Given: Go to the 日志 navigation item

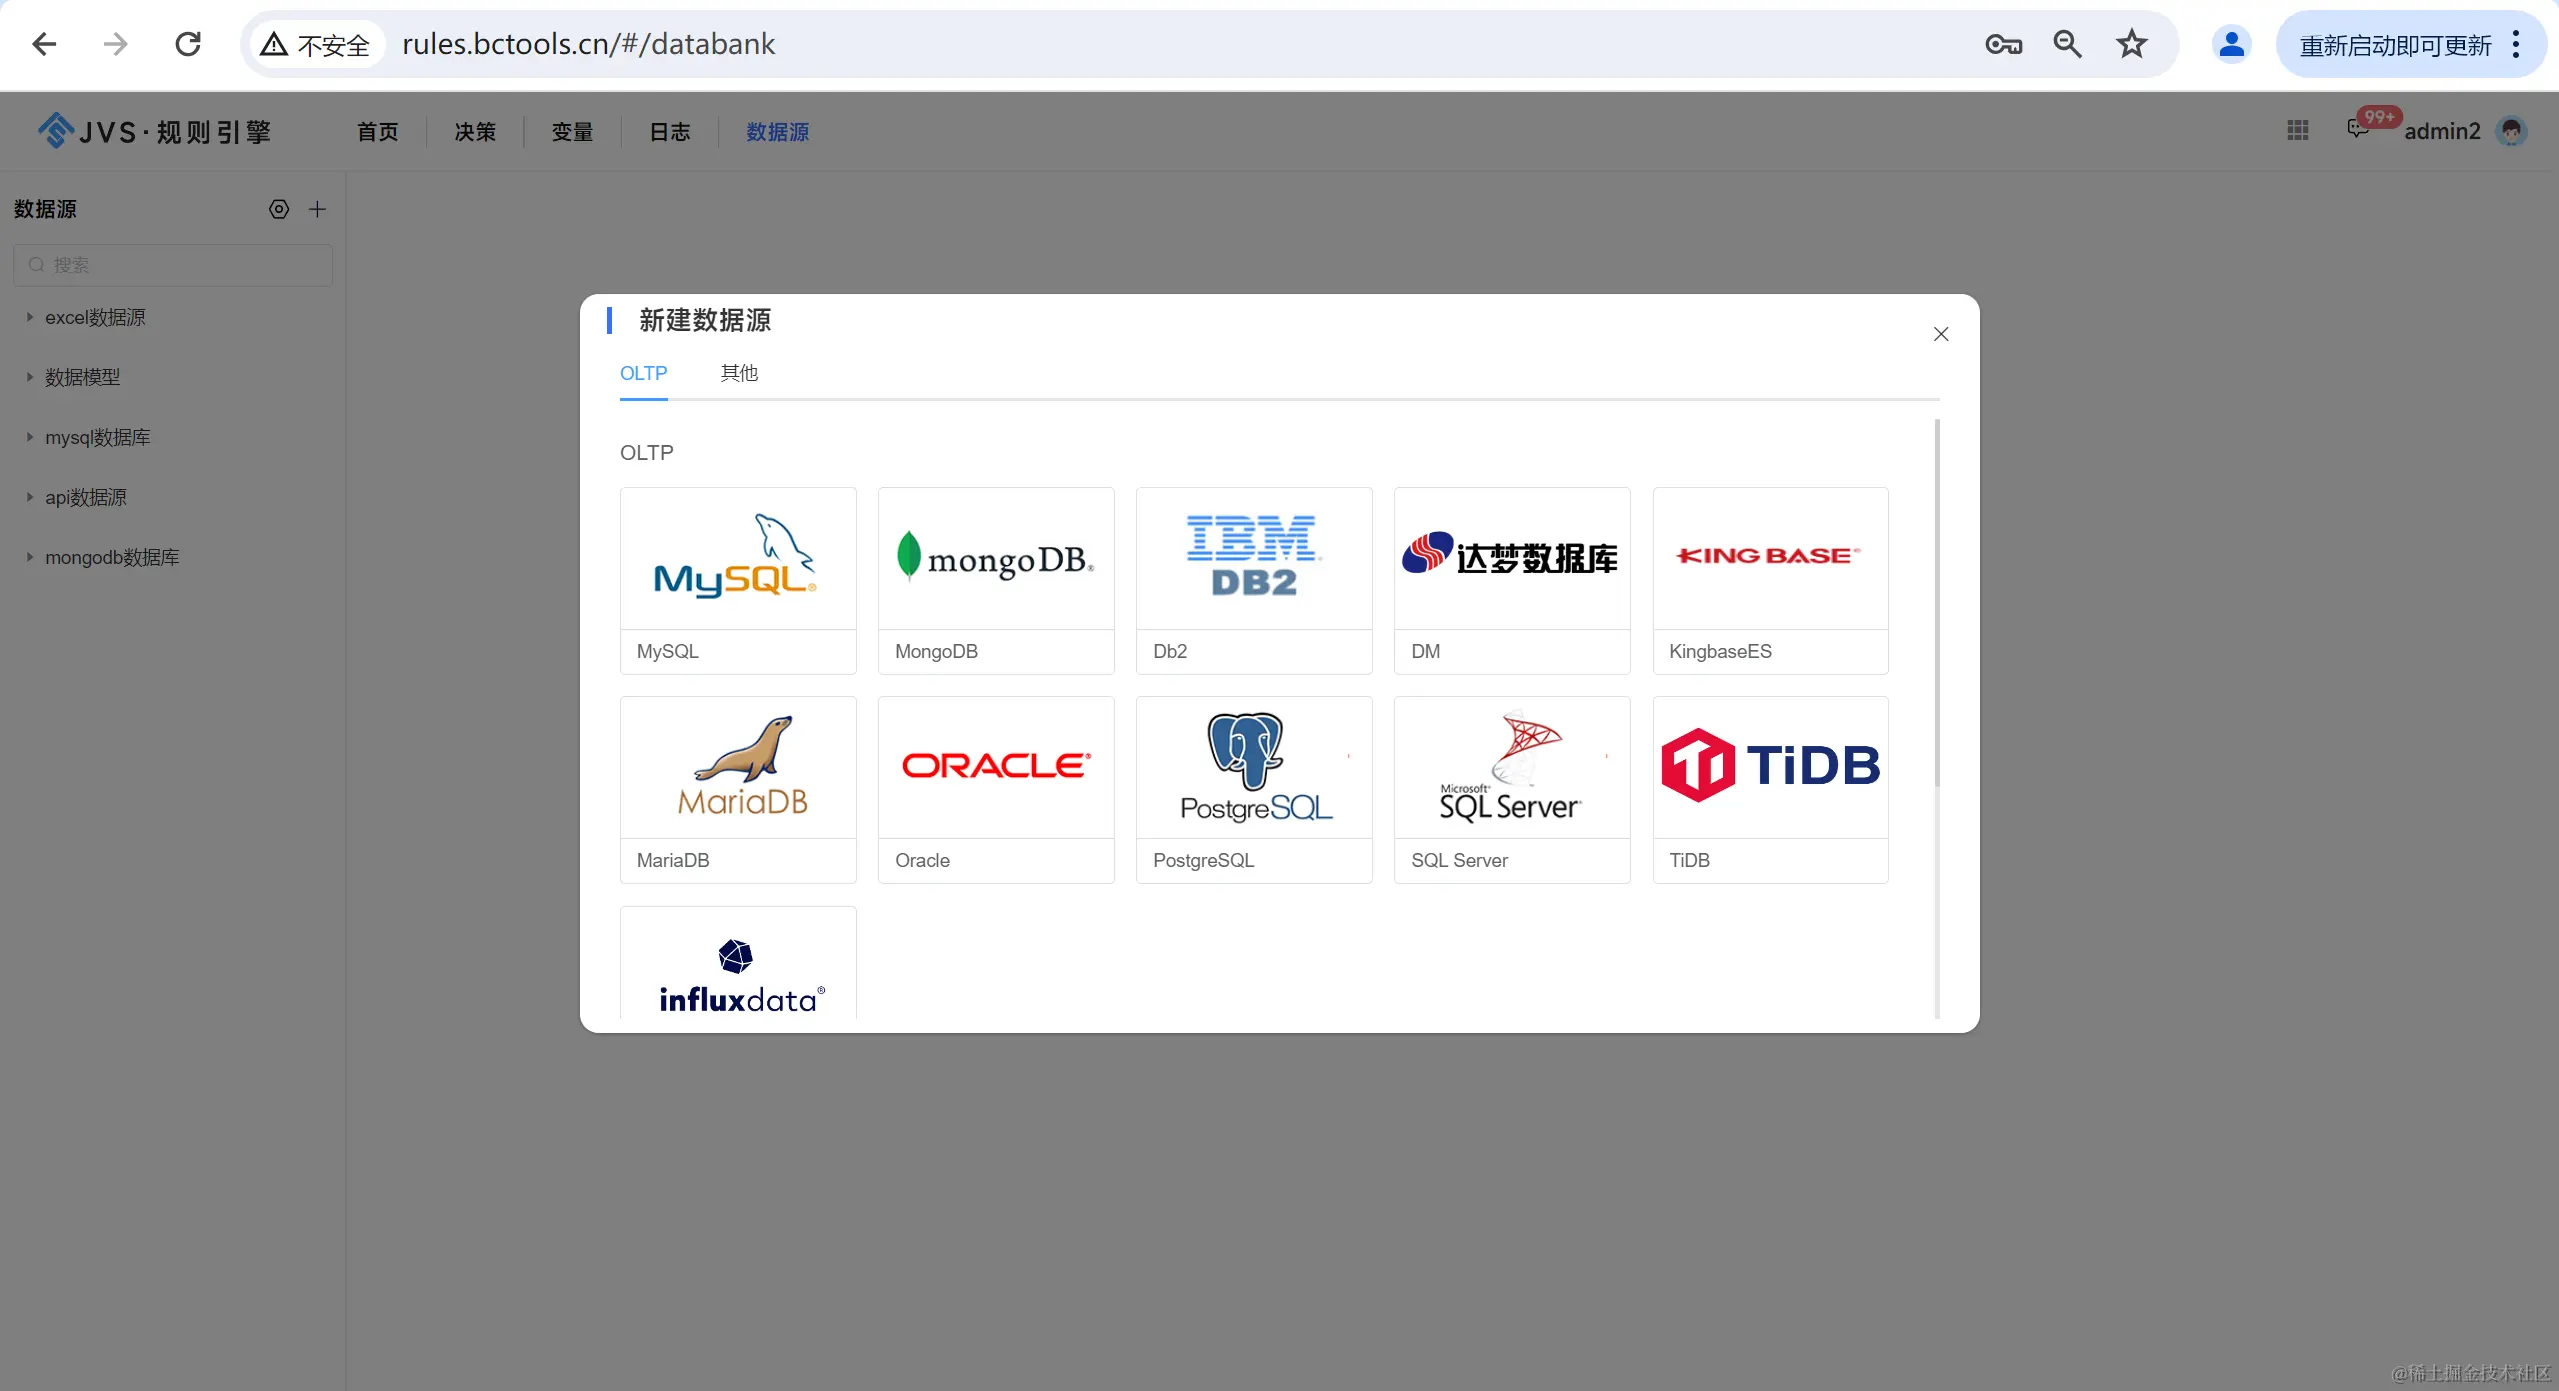Looking at the screenshot, I should (x=669, y=132).
